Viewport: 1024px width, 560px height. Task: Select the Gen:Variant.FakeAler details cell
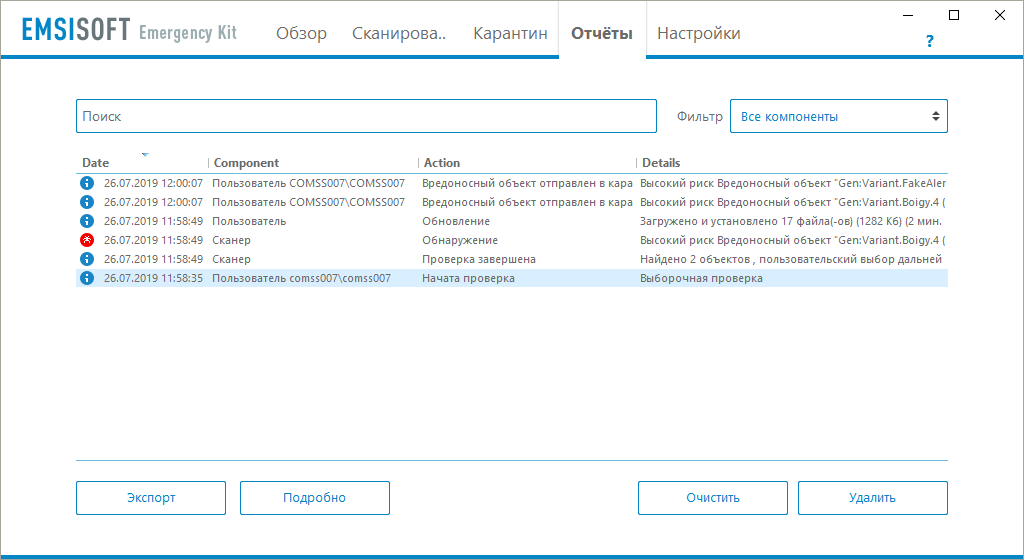(x=793, y=183)
